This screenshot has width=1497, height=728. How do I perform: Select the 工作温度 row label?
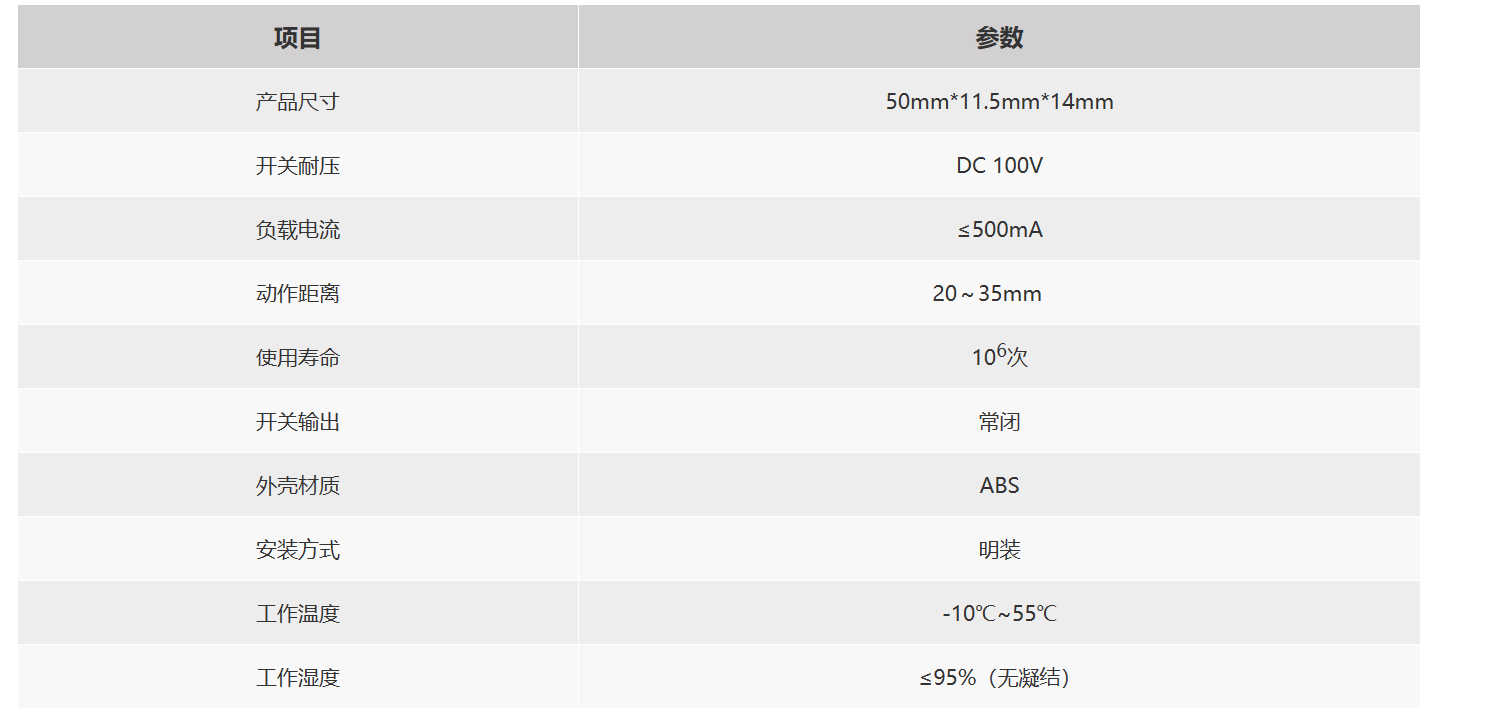(298, 613)
